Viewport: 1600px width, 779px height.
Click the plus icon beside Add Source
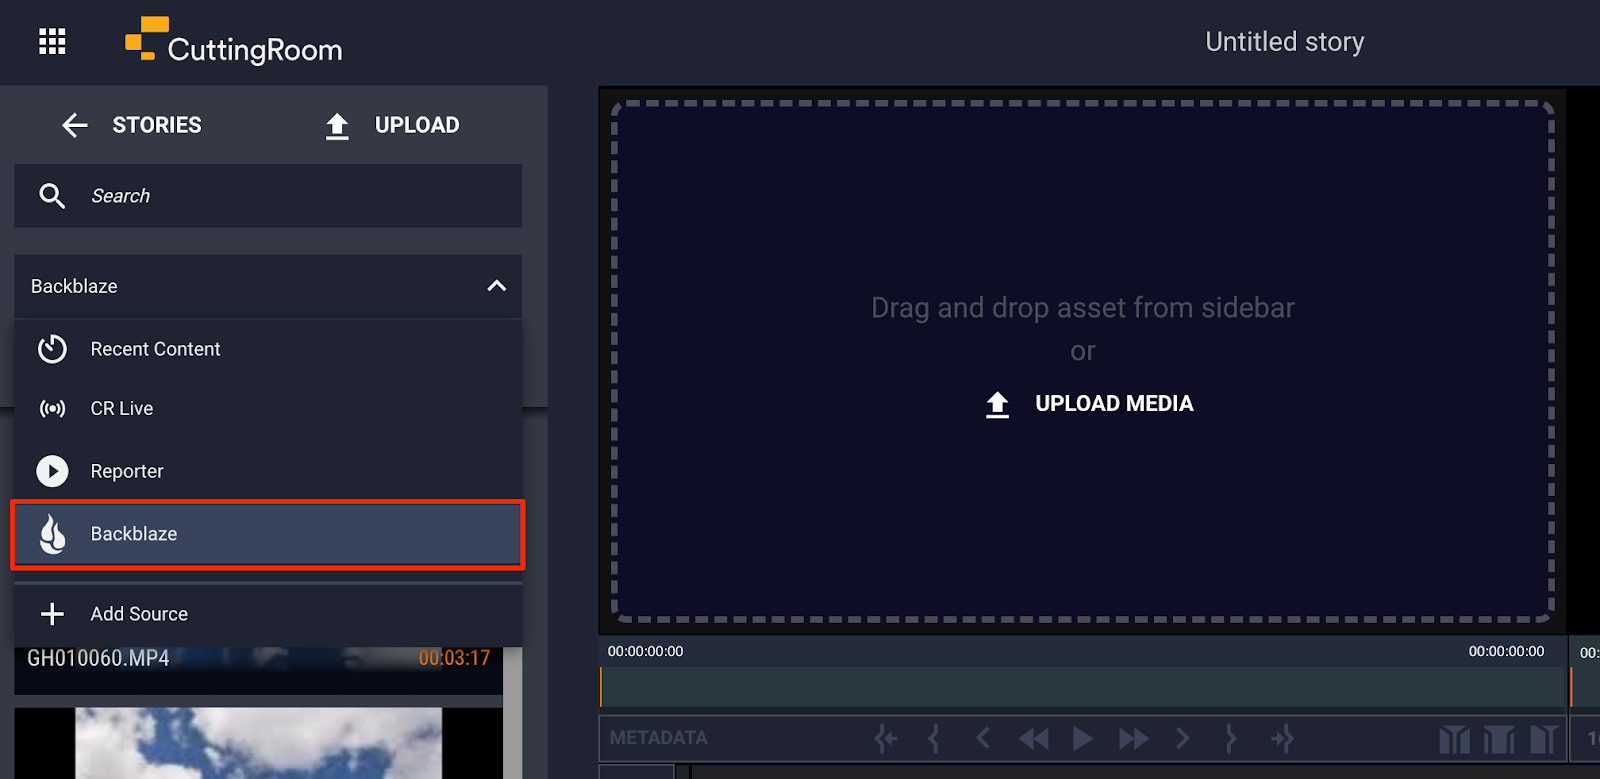52,614
